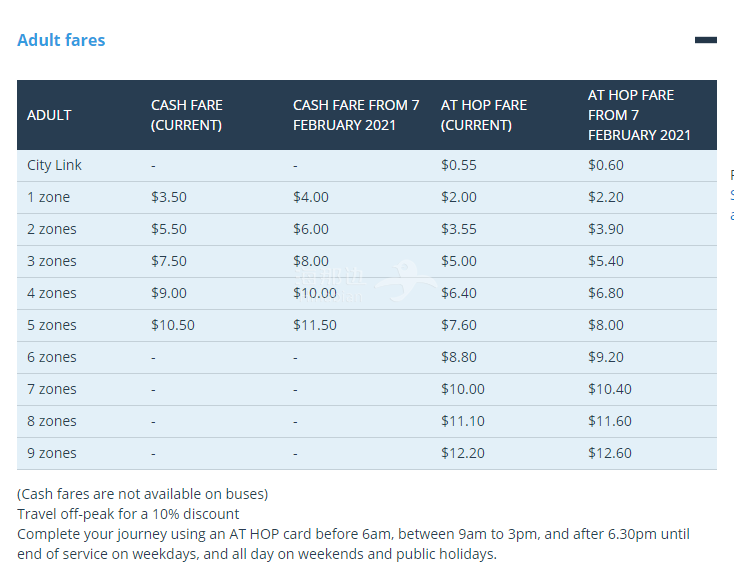The width and height of the screenshot is (734, 567).
Task: Click the off-peak 10% discount text
Action: 128,514
